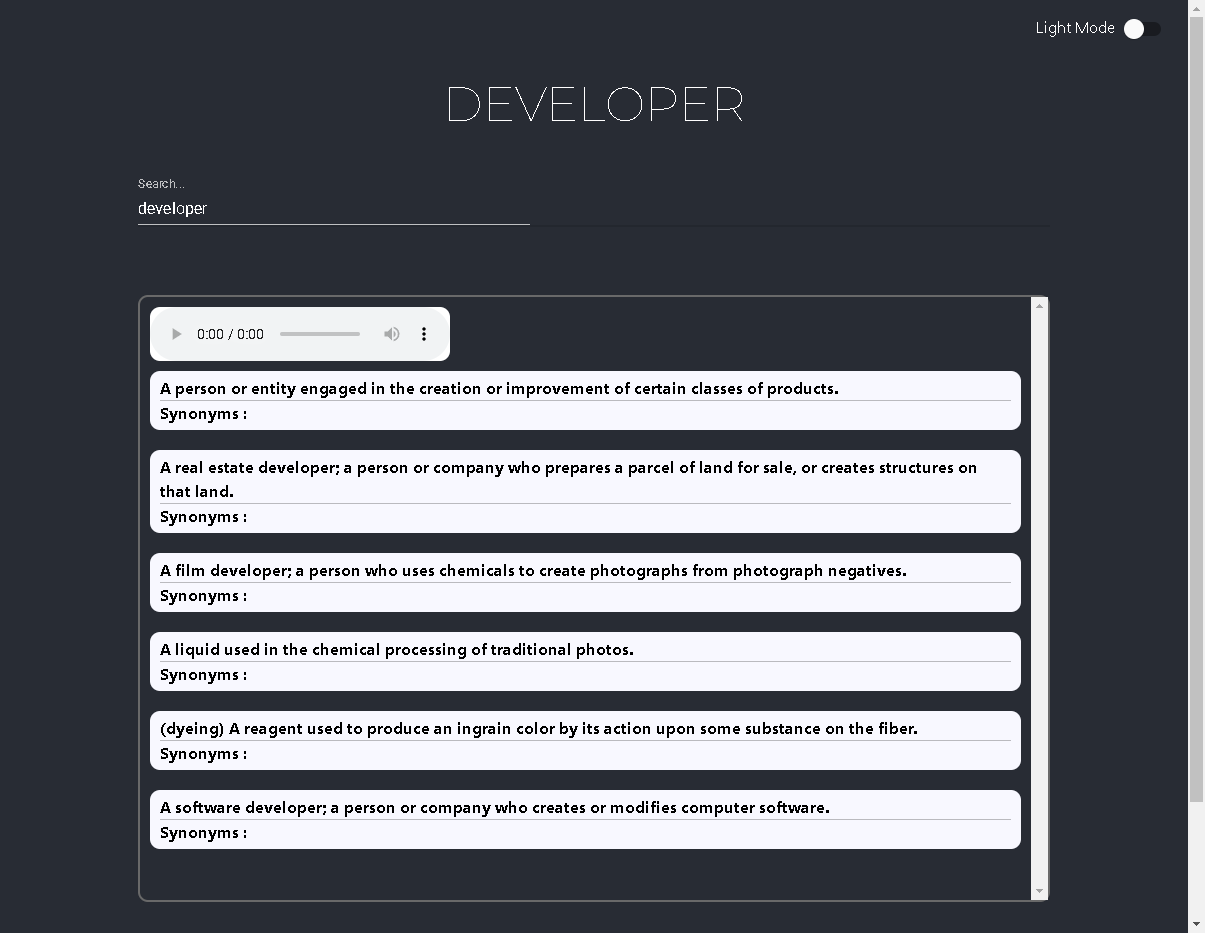Click Synonyms on the real estate developer definition
Image resolution: width=1205 pixels, height=933 pixels.
203,516
